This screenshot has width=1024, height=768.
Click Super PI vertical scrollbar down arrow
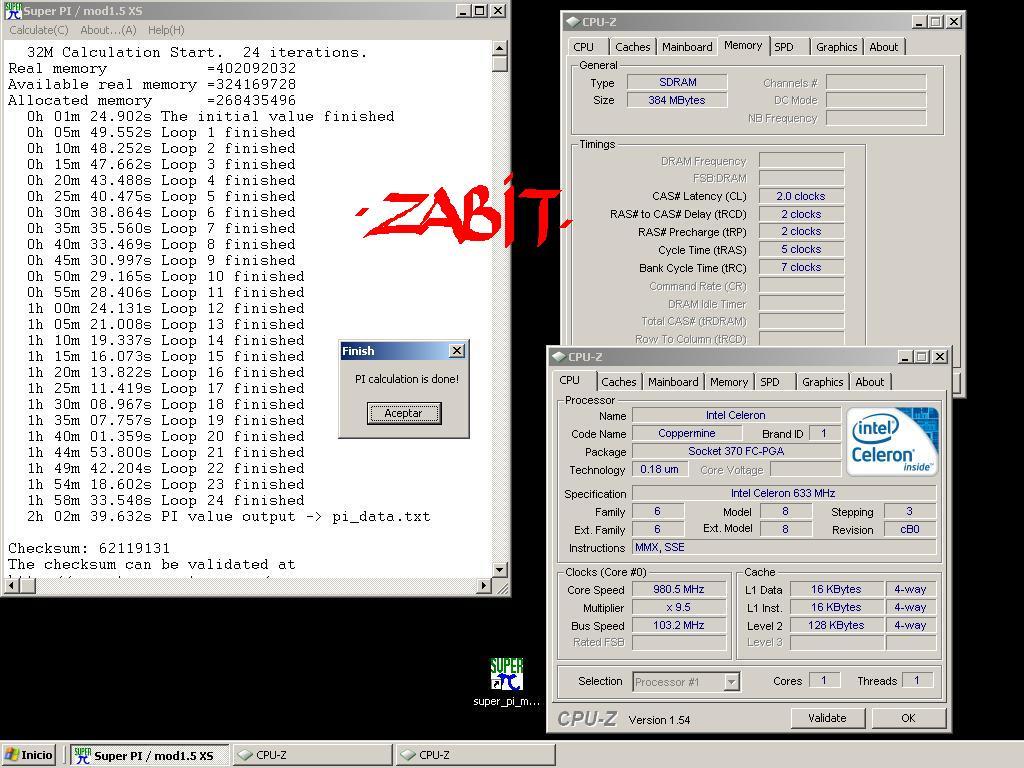[500, 569]
